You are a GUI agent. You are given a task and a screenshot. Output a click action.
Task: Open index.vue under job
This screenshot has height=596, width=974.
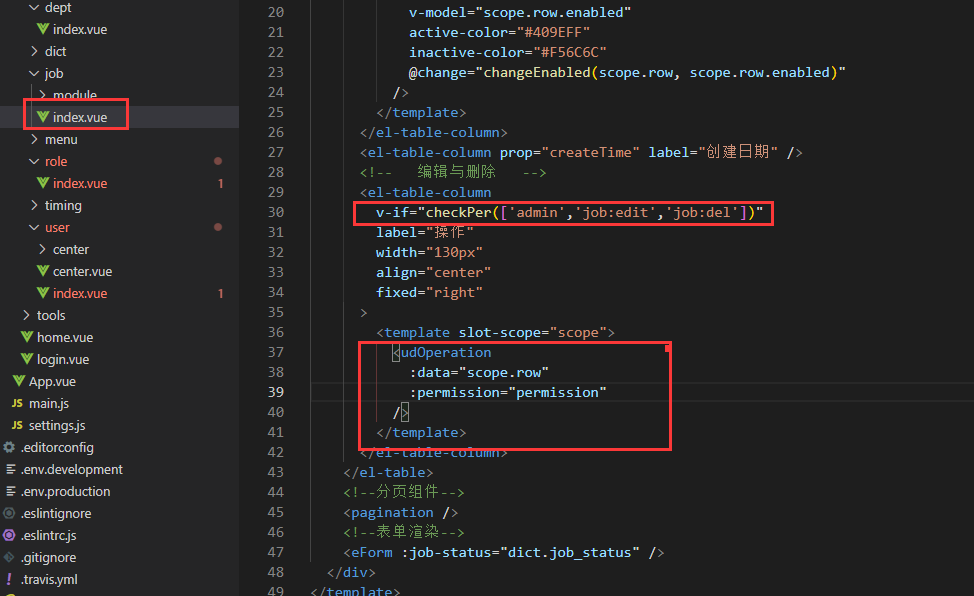[x=80, y=117]
